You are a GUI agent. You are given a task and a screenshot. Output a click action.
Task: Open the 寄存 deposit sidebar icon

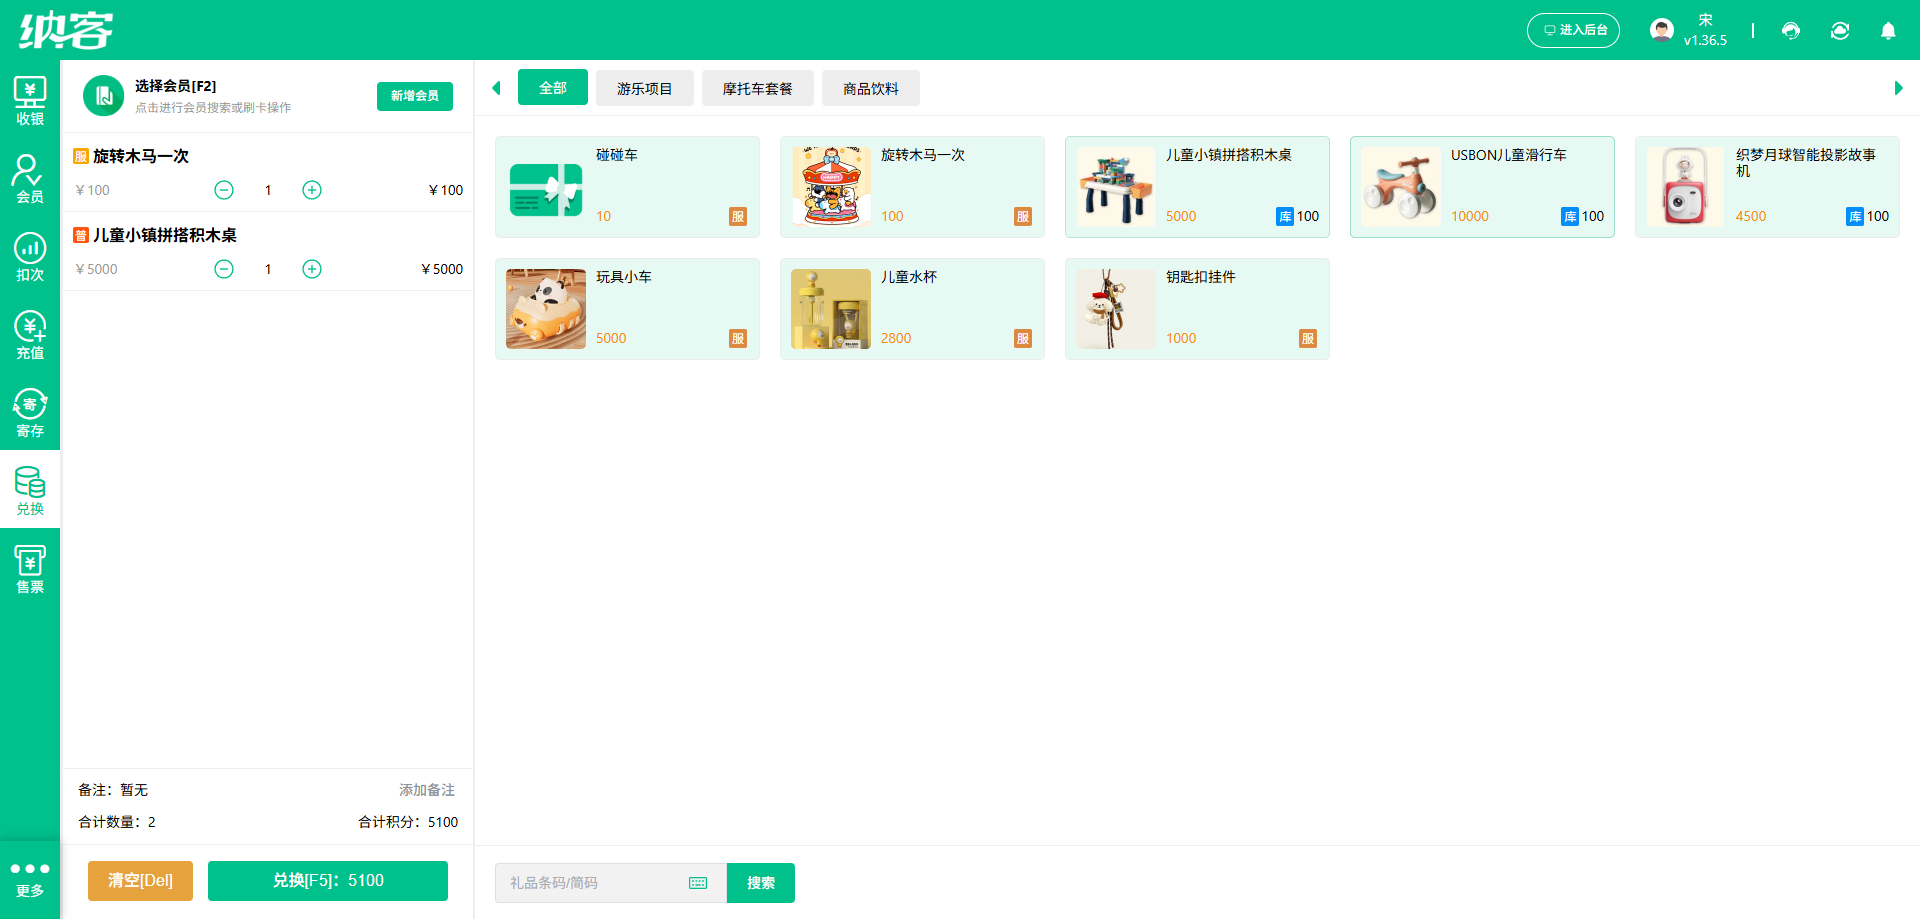(30, 412)
